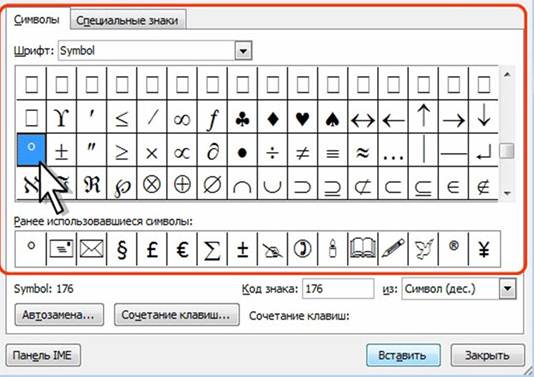Choose the union ∪ symbol
The width and height of the screenshot is (534, 377).
coord(272,183)
